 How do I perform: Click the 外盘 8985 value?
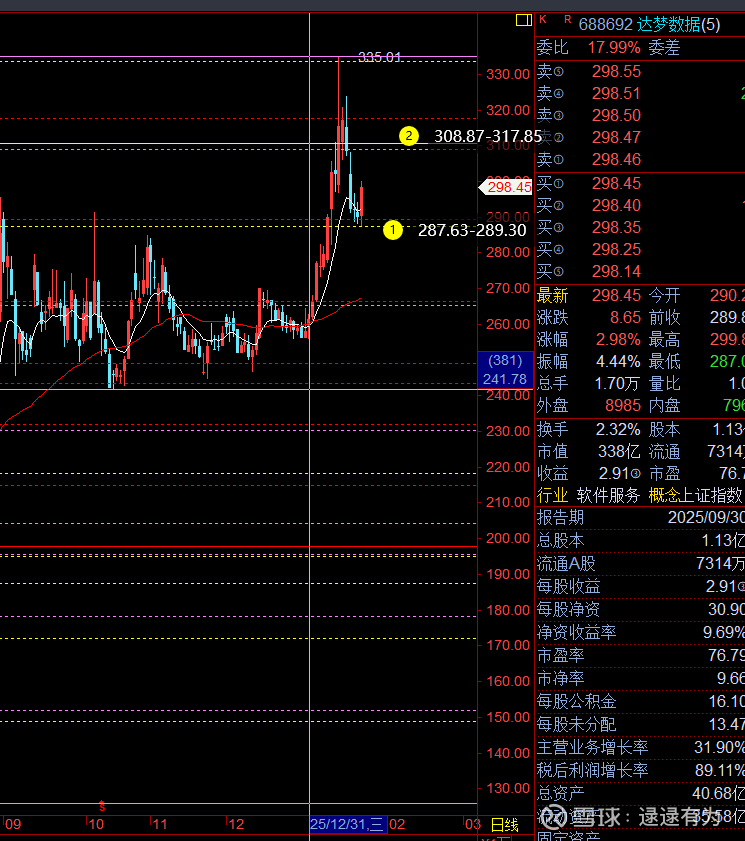pyautogui.click(x=623, y=405)
